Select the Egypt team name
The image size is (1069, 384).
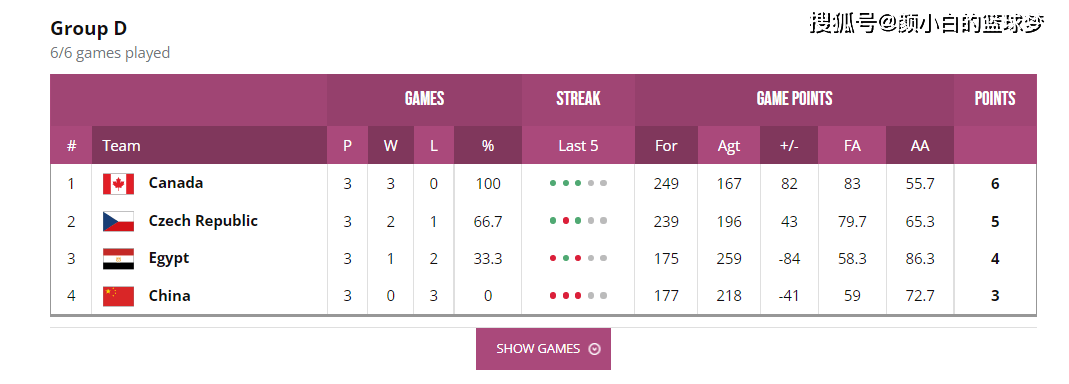pos(169,259)
